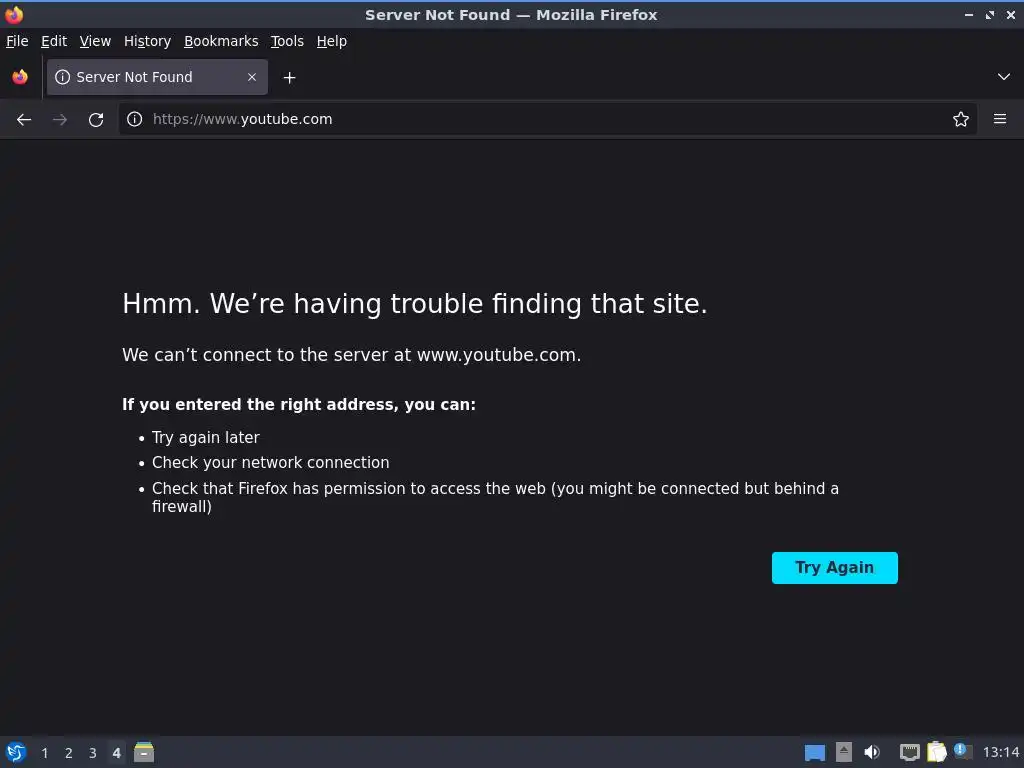Switch to workspace 4

pyautogui.click(x=116, y=753)
